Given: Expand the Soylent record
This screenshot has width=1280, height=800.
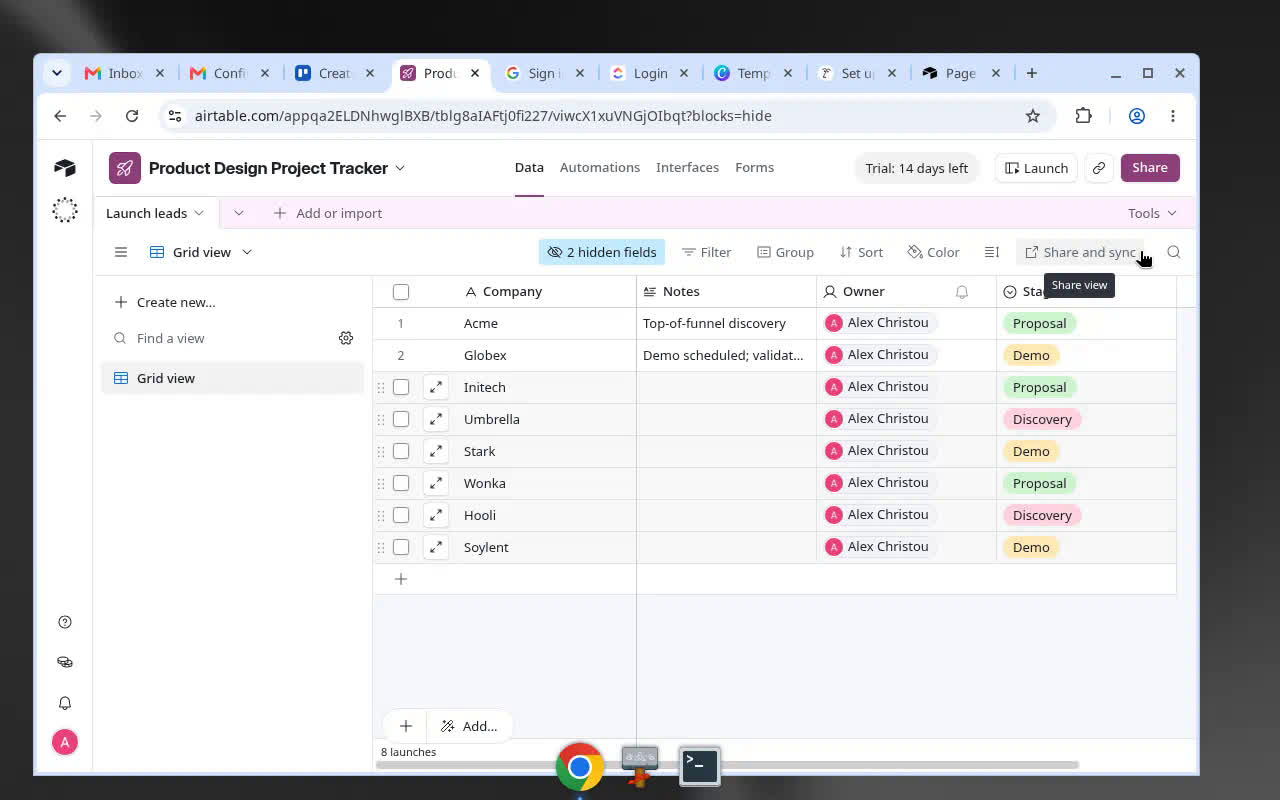Looking at the screenshot, I should click(x=436, y=547).
